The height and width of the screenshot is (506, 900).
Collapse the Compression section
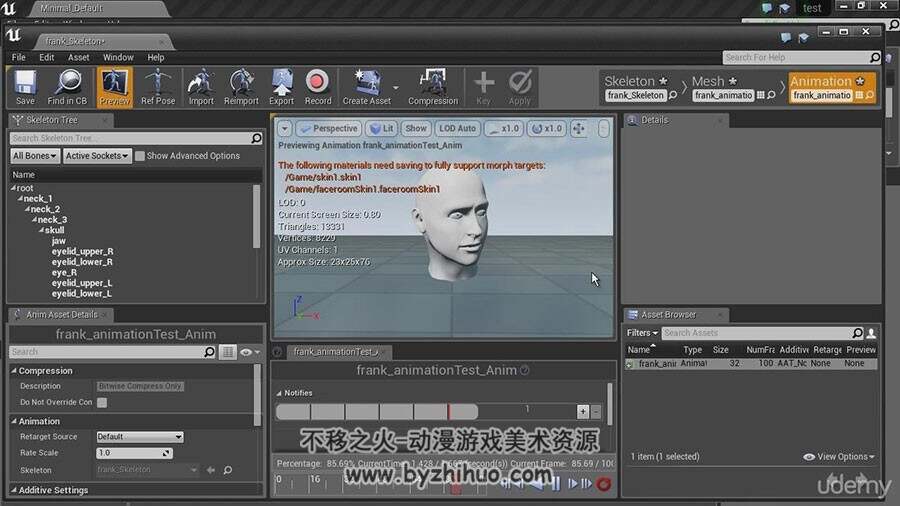(x=14, y=371)
